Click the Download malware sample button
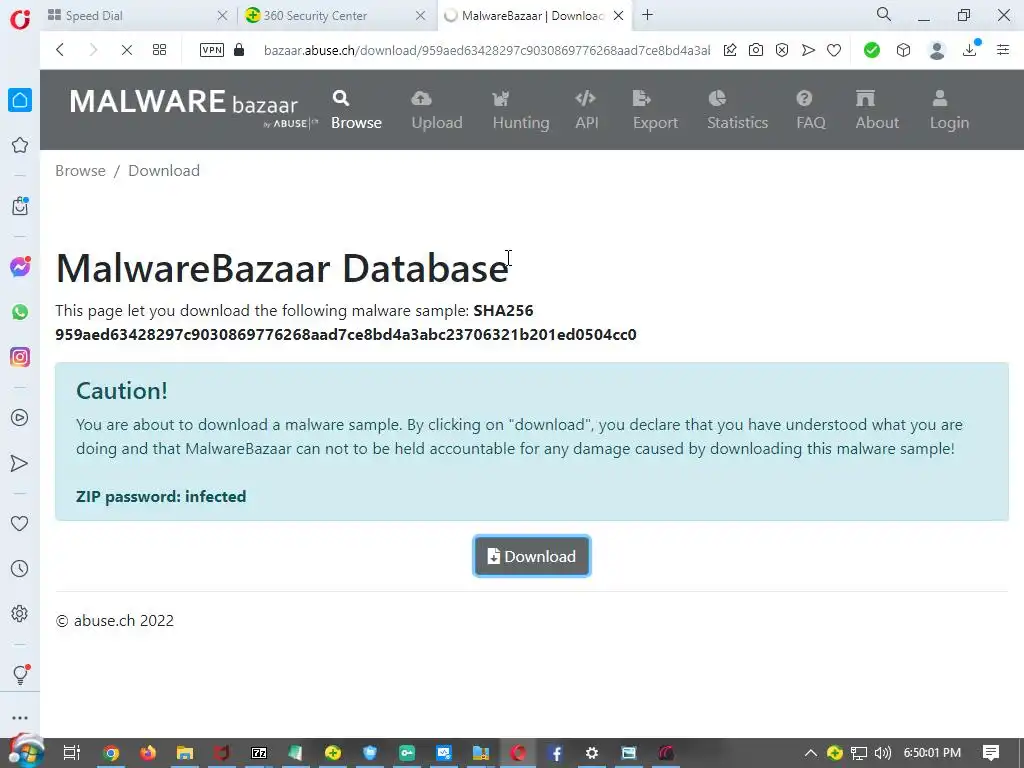1024x768 pixels. [532, 556]
